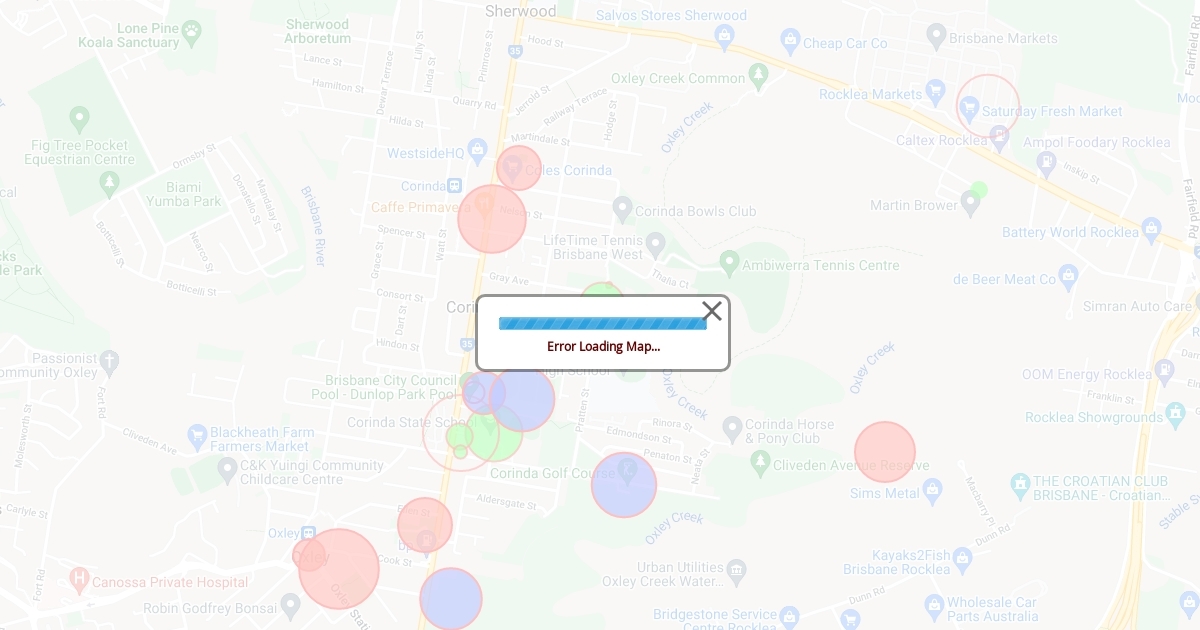Click the loading progress bar

click(x=603, y=323)
